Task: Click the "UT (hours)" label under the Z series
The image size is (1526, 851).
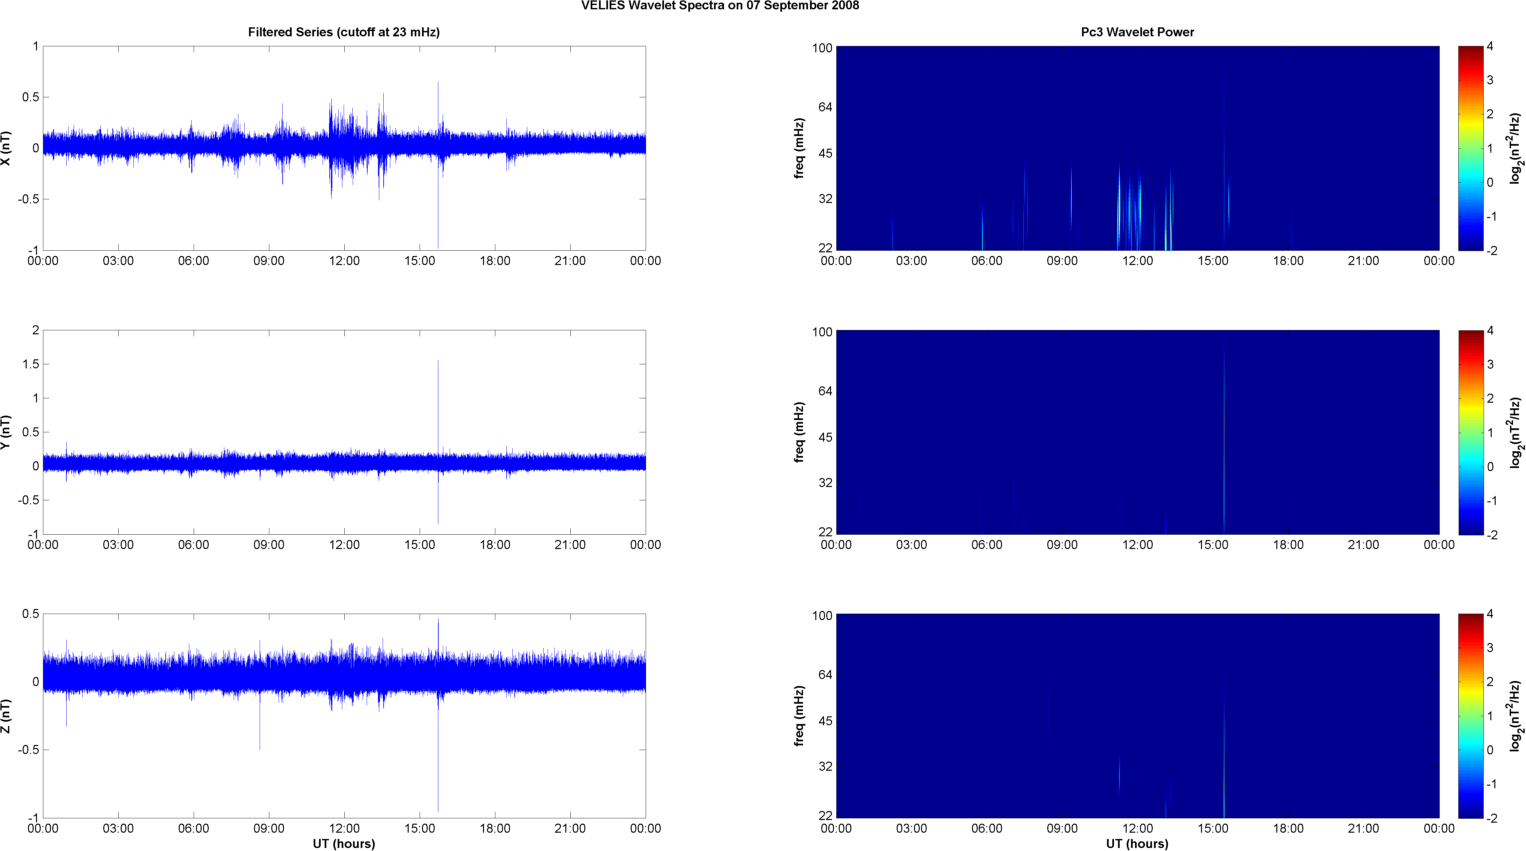Action: click(344, 843)
